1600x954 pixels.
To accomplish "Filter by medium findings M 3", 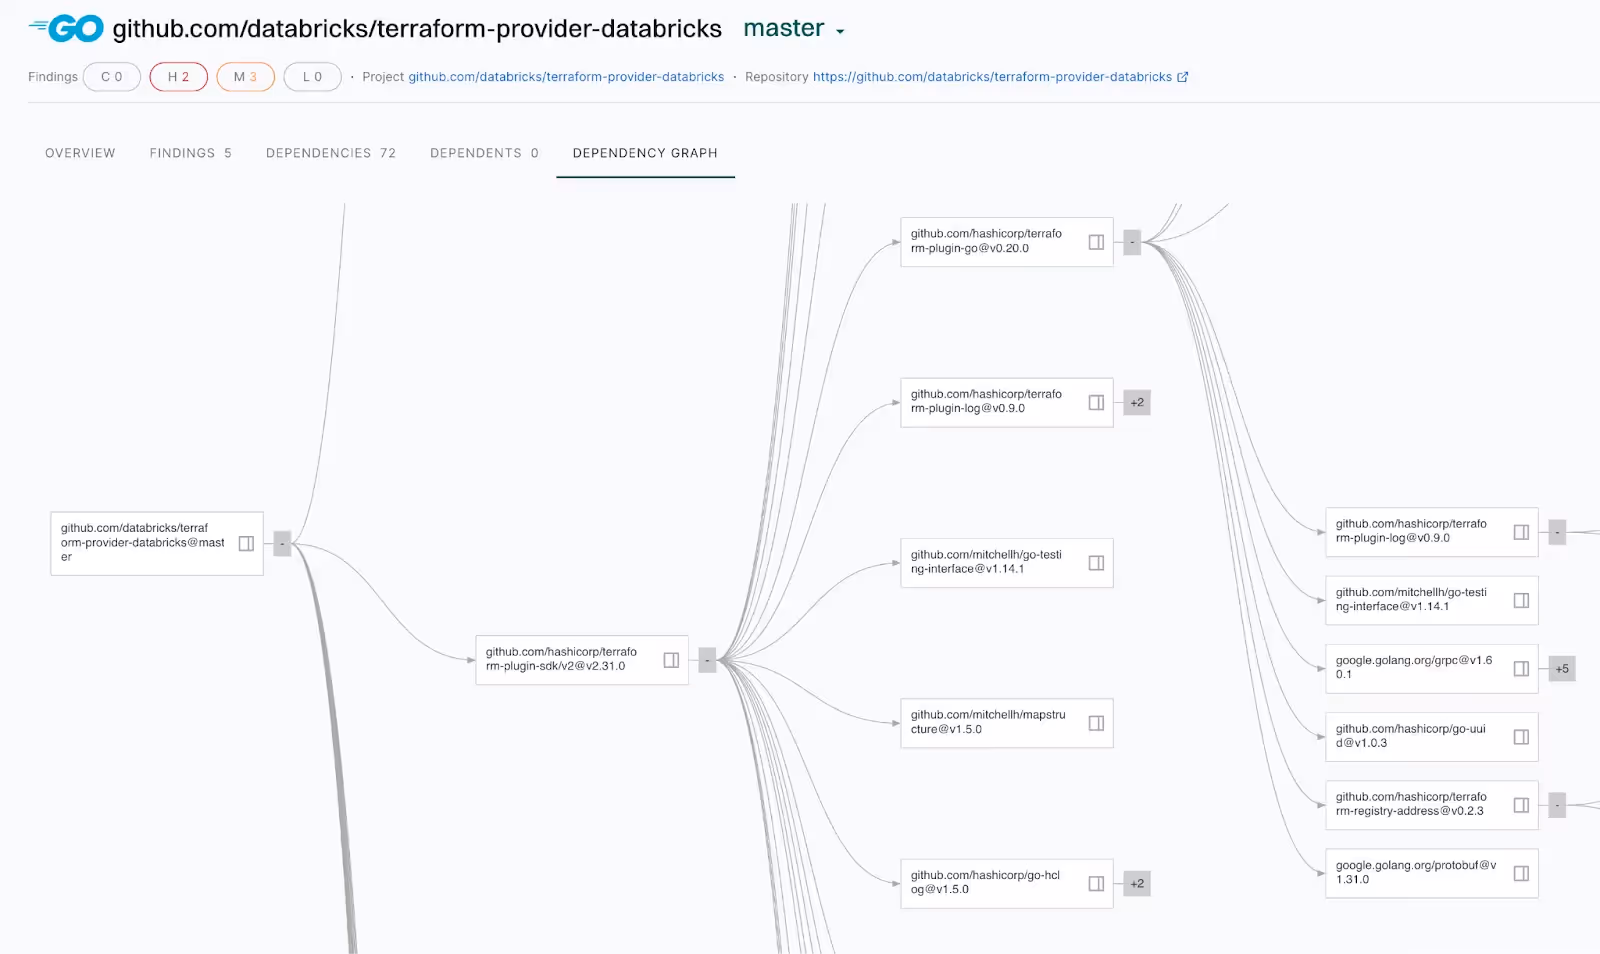I will 246,77.
